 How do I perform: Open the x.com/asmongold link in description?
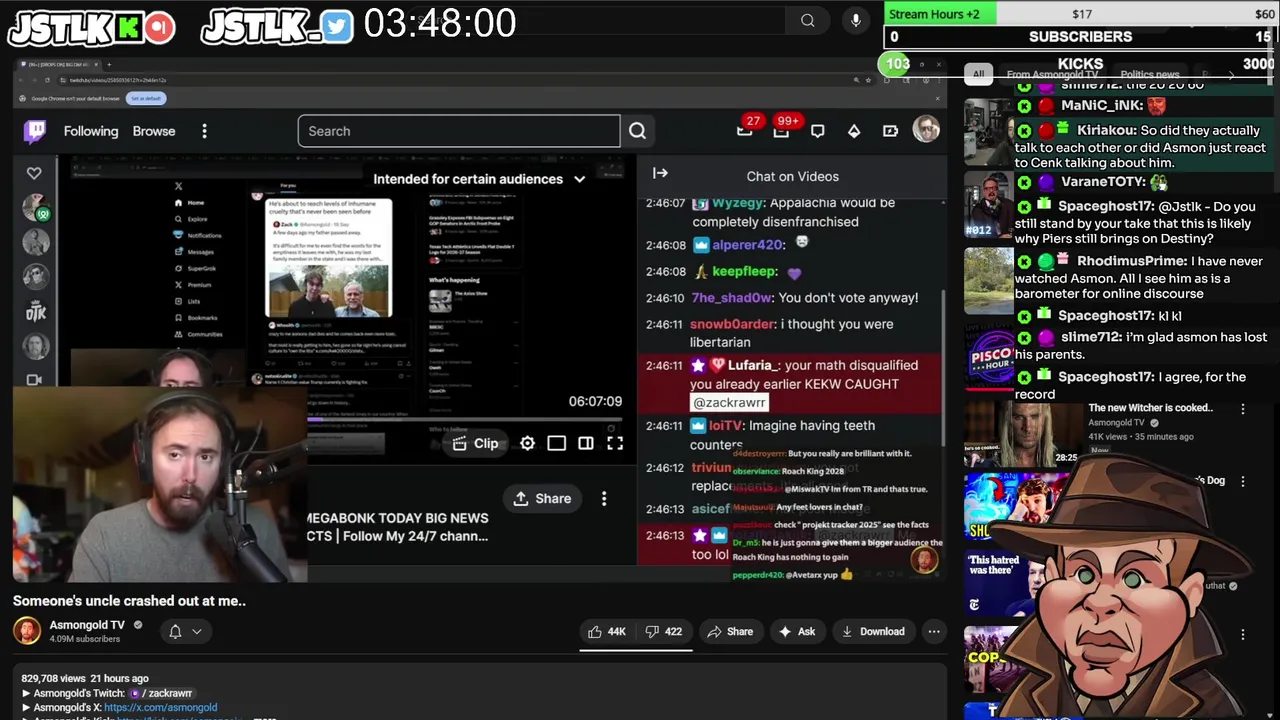(160, 707)
